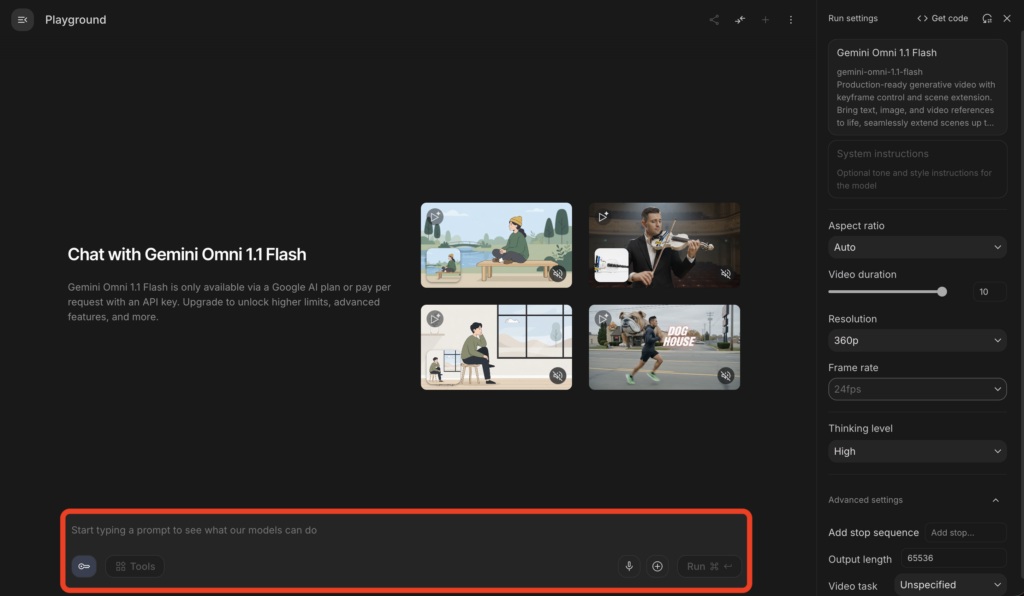Click the Playground title
The width and height of the screenshot is (1024, 596).
click(76, 20)
